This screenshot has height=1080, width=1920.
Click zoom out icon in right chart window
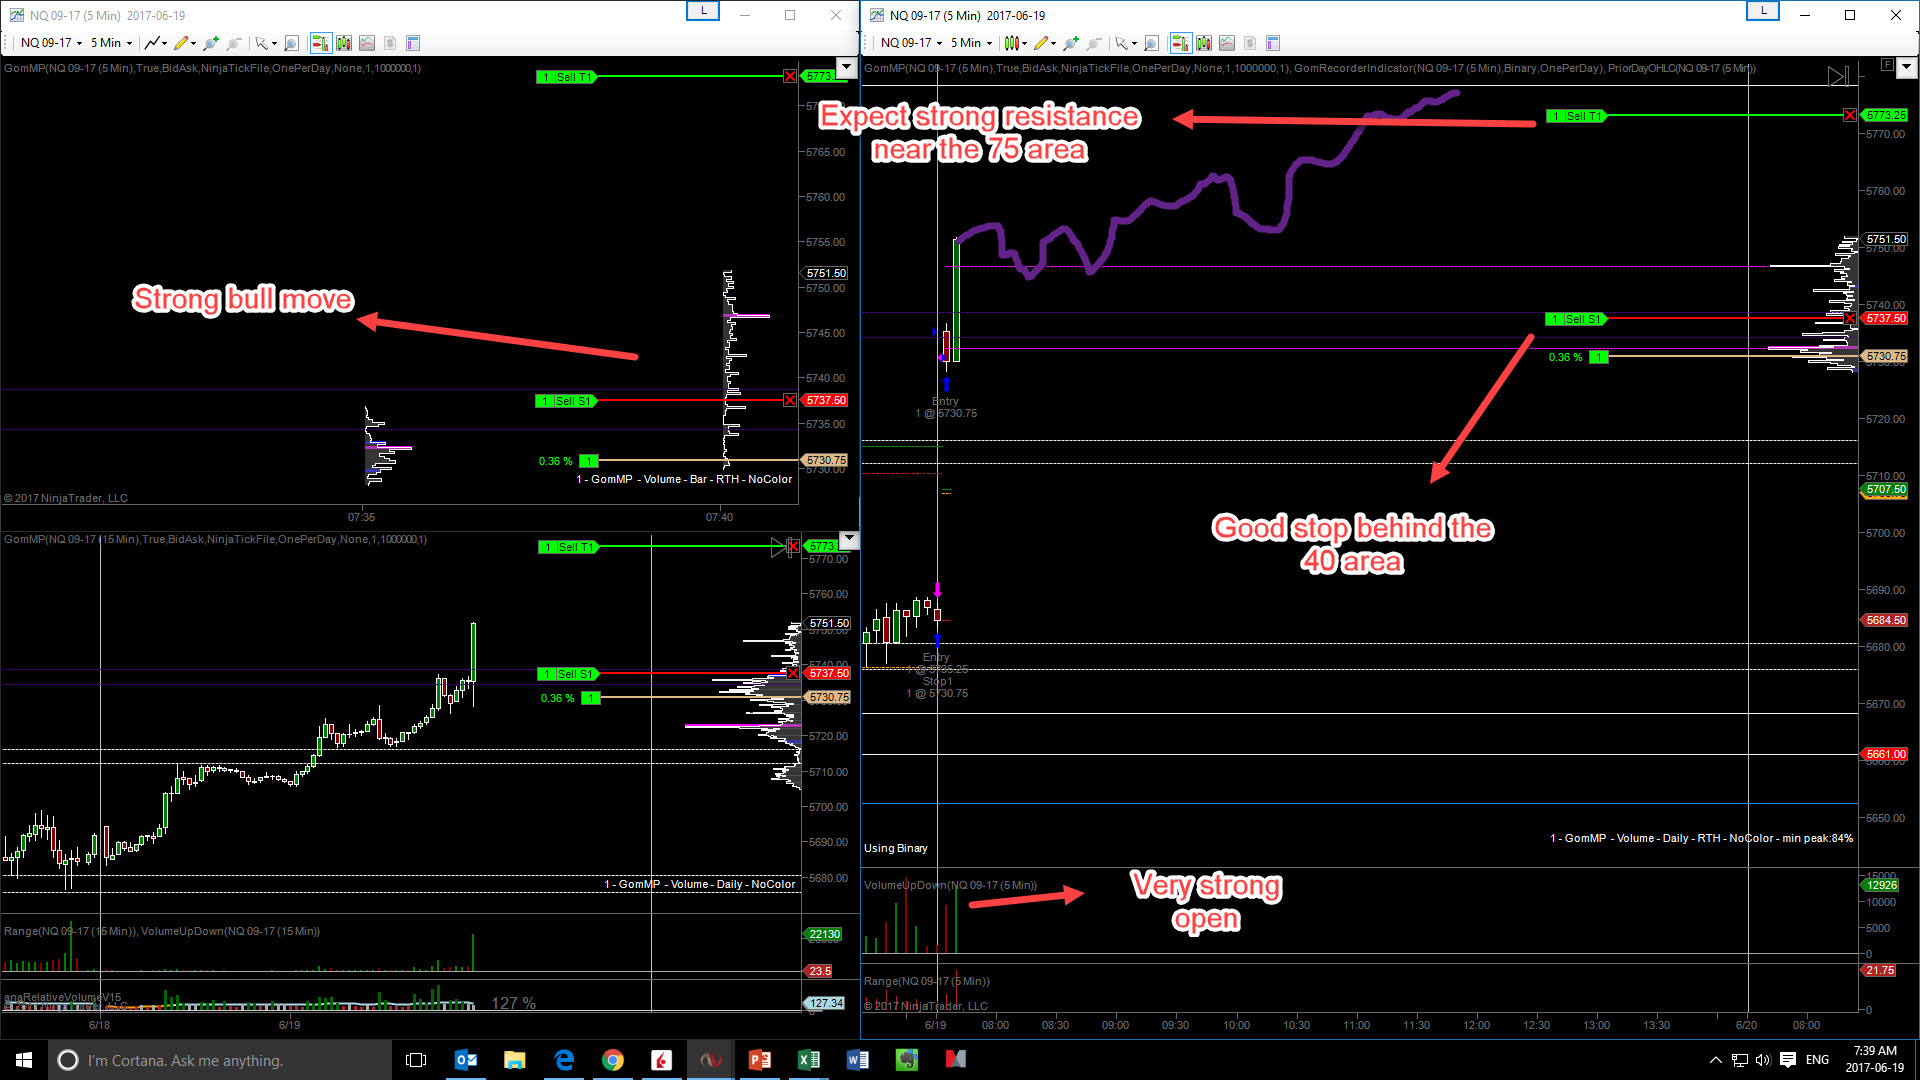point(1094,43)
